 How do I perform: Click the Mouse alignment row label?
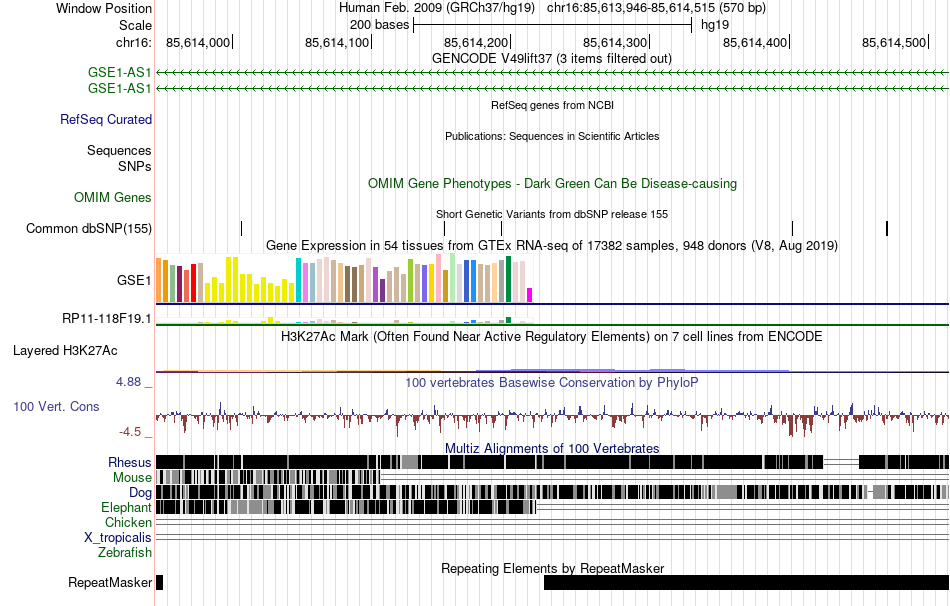click(x=132, y=478)
